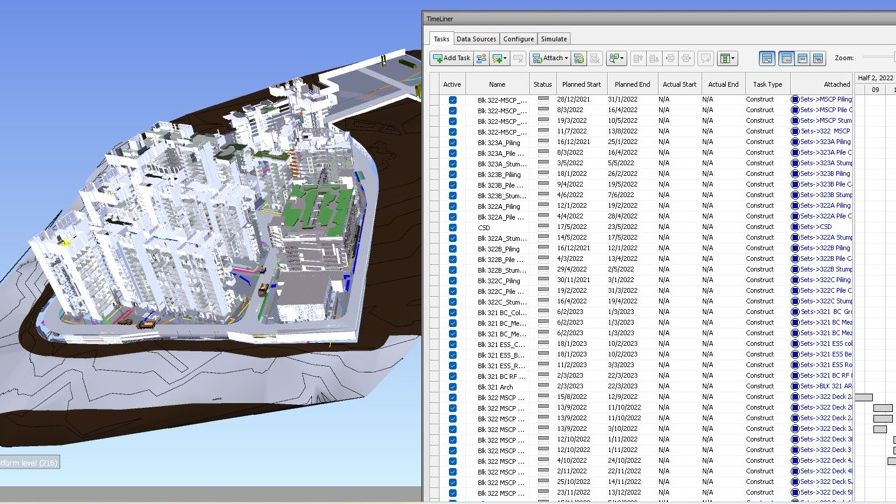Click set icon beside Sets->BLK 321 AR
The width and height of the screenshot is (896, 504).
click(x=795, y=386)
